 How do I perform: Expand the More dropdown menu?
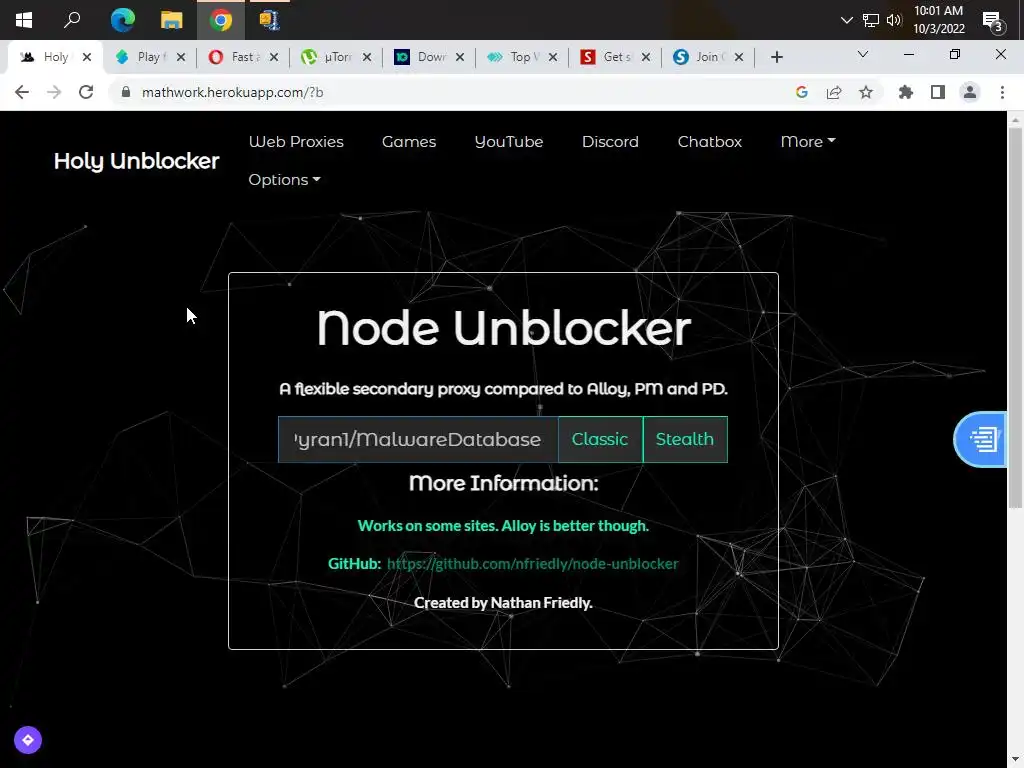click(808, 142)
